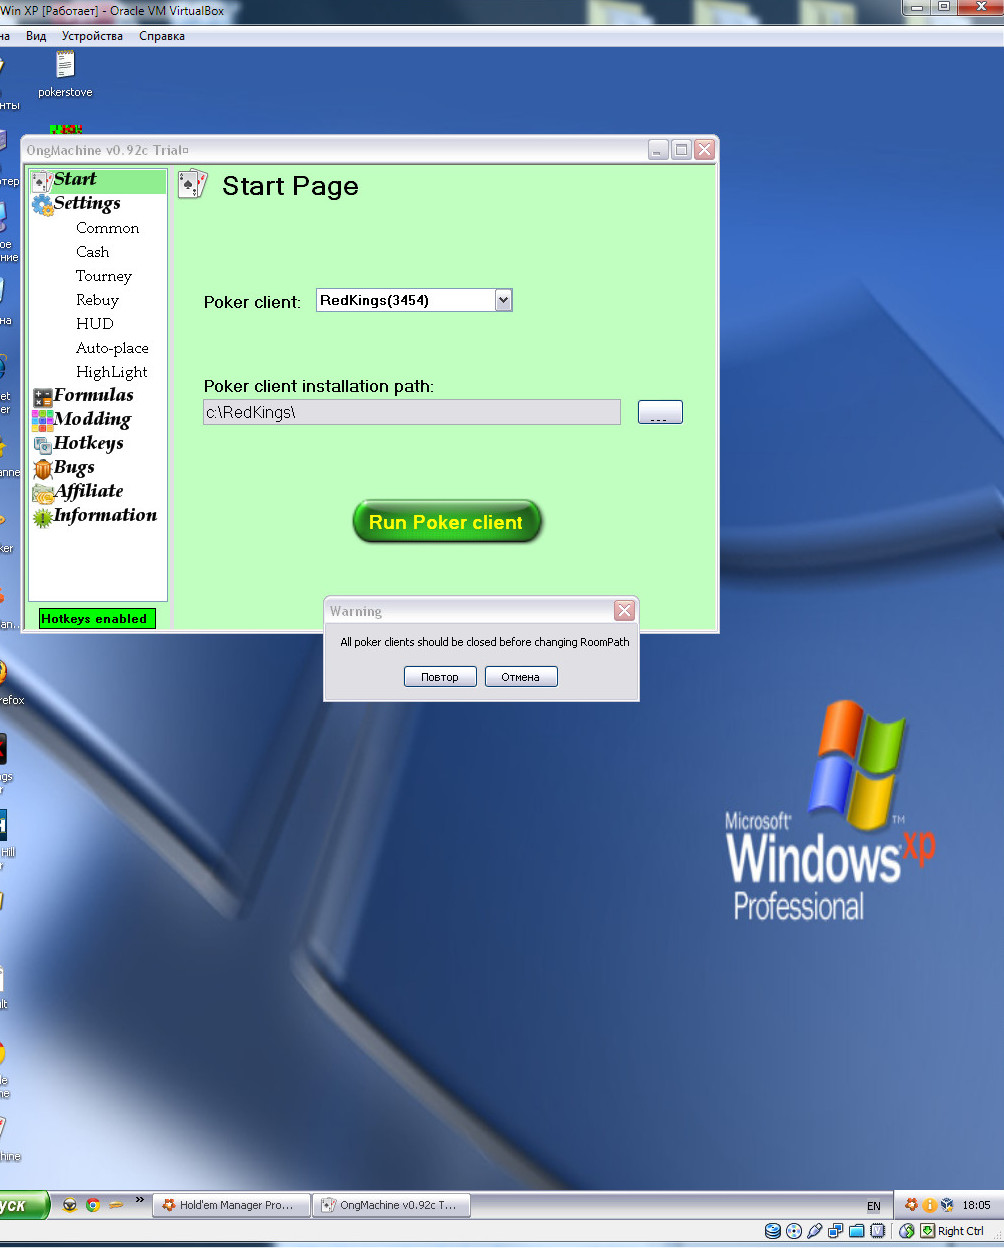Open the HighLight settings page
1004x1248 pixels.
pyautogui.click(x=111, y=372)
